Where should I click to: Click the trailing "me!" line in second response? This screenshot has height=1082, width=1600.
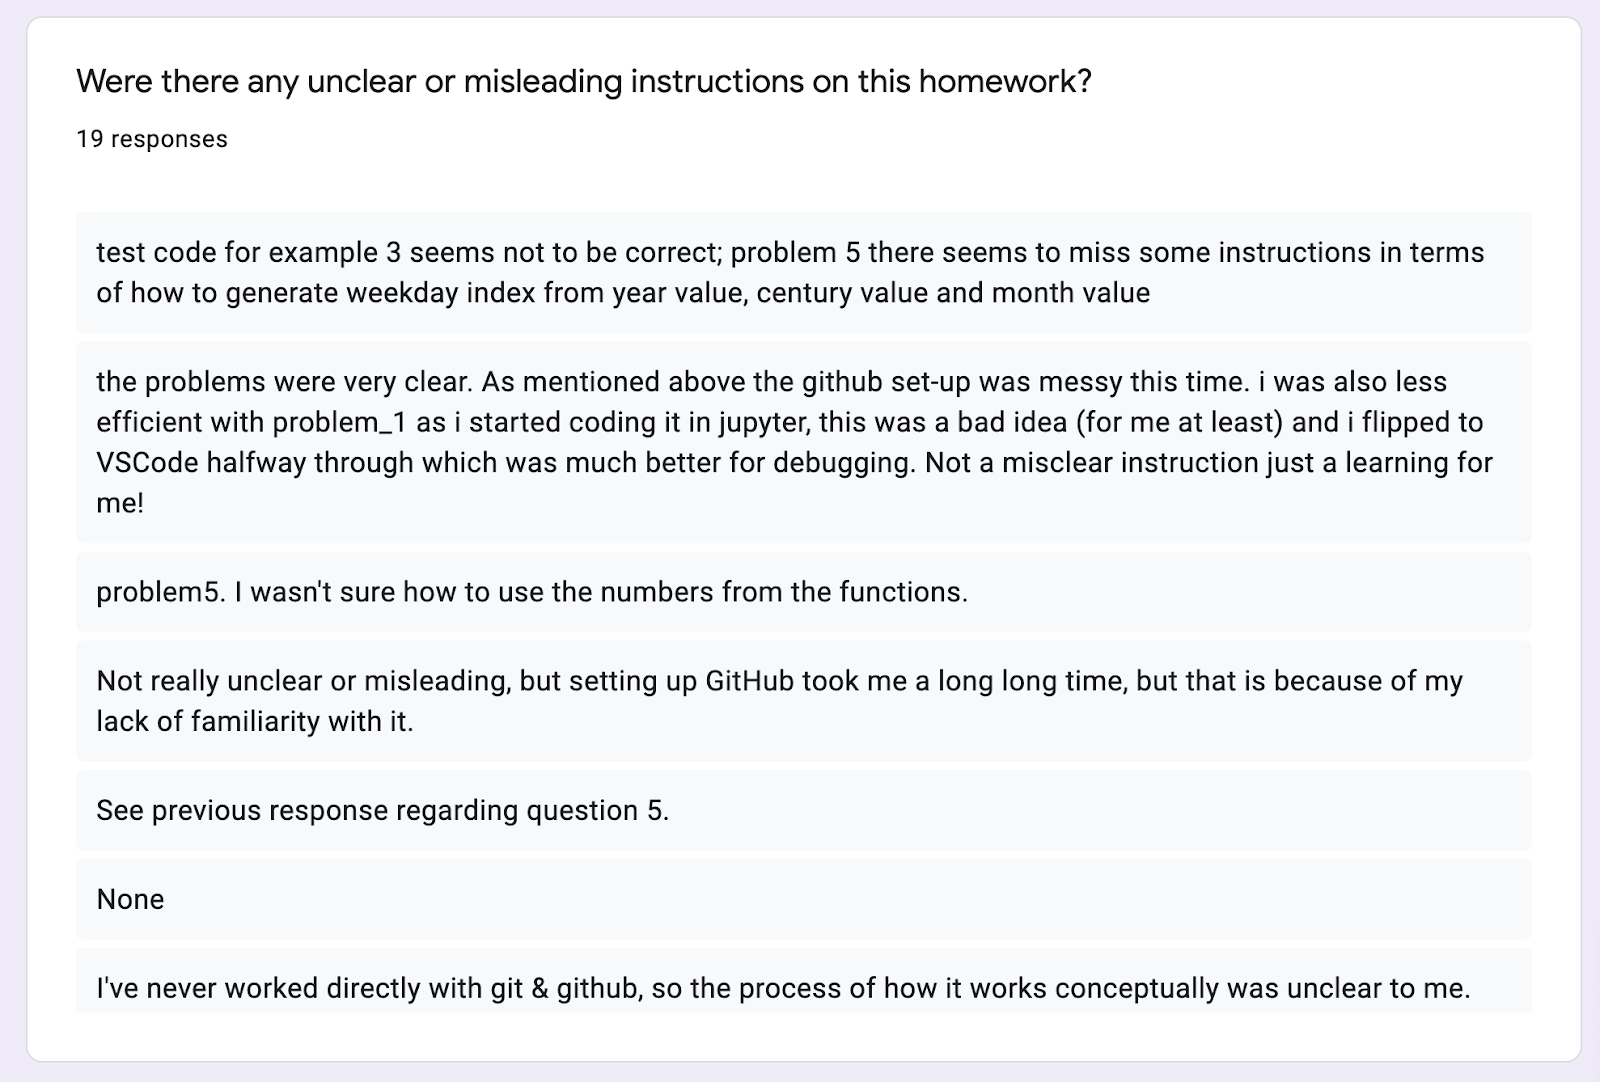tap(120, 503)
